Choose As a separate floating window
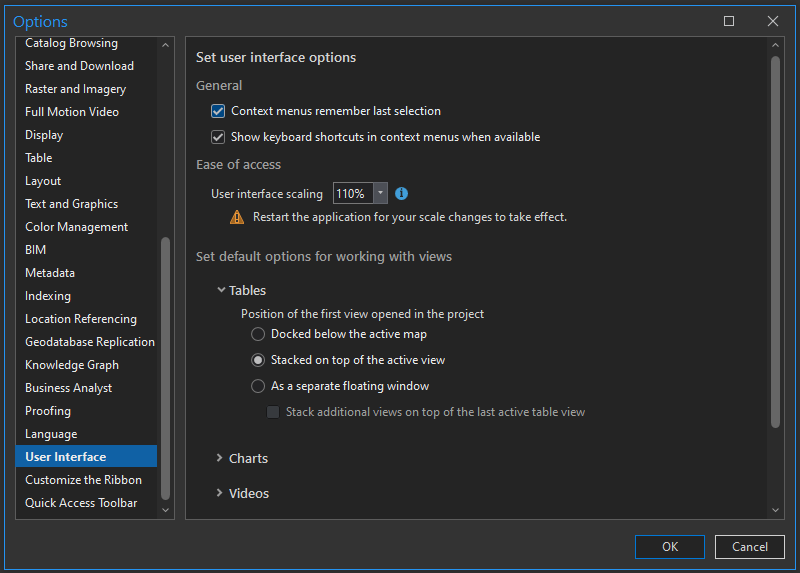Viewport: 800px width, 573px height. [258, 386]
